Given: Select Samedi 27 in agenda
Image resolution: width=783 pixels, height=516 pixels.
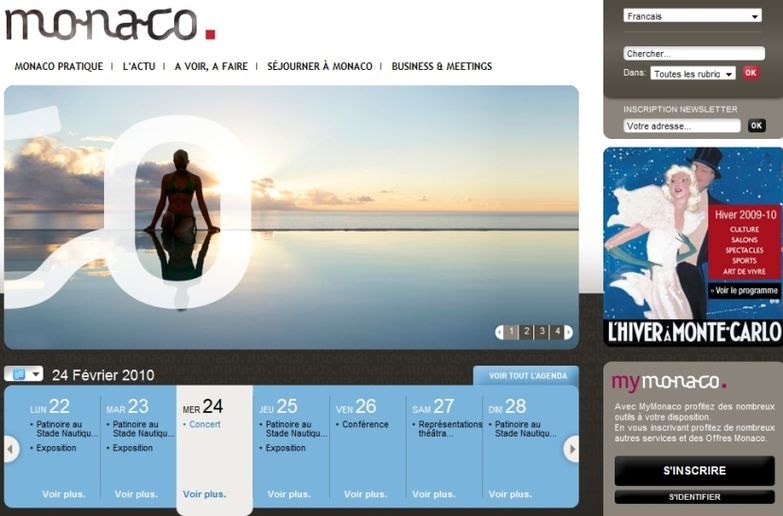Looking at the screenshot, I should [x=433, y=407].
